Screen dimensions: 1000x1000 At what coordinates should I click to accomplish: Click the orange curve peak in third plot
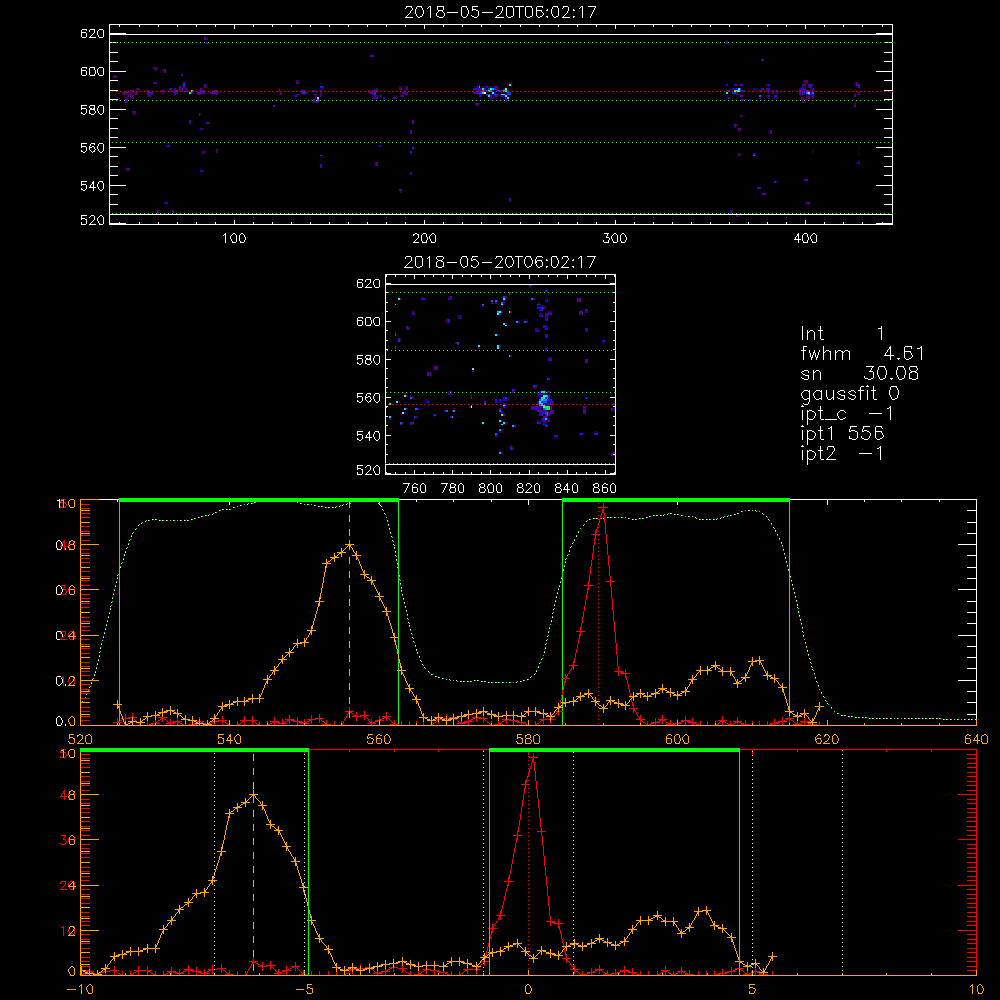pyautogui.click(x=349, y=546)
